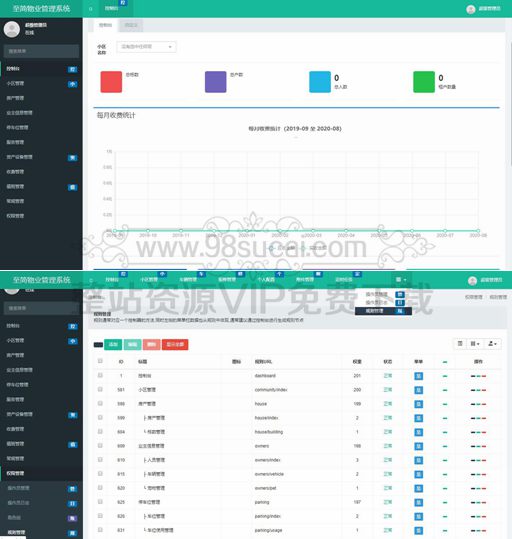The width and height of the screenshot is (512, 539).
Task: Click badge beside 控制台 in upper sidebar
Action: (72, 69)
